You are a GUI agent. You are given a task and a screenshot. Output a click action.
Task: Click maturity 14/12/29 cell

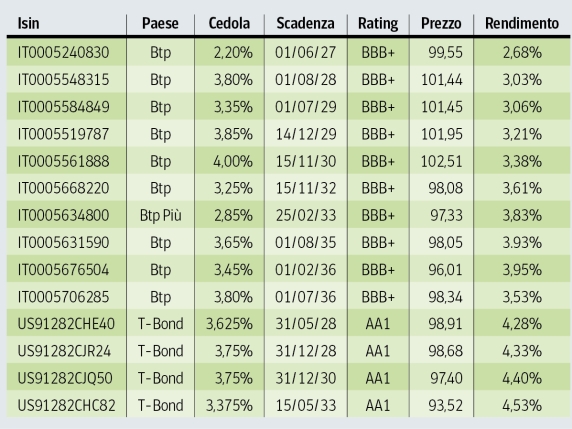(306, 134)
